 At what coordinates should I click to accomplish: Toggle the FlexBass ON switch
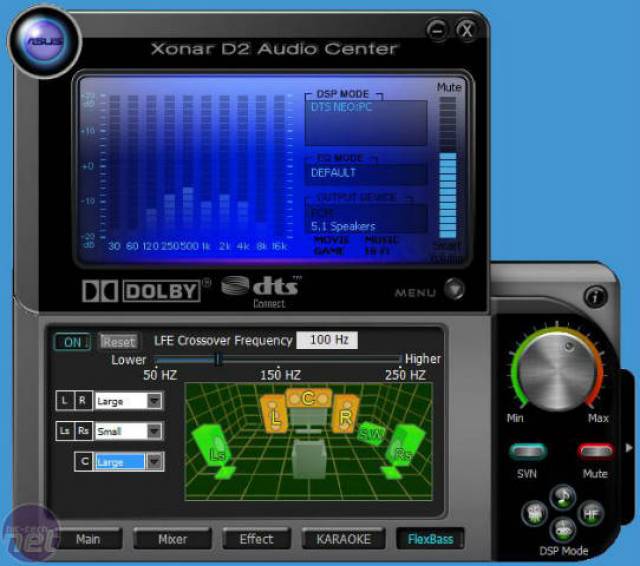[72, 341]
